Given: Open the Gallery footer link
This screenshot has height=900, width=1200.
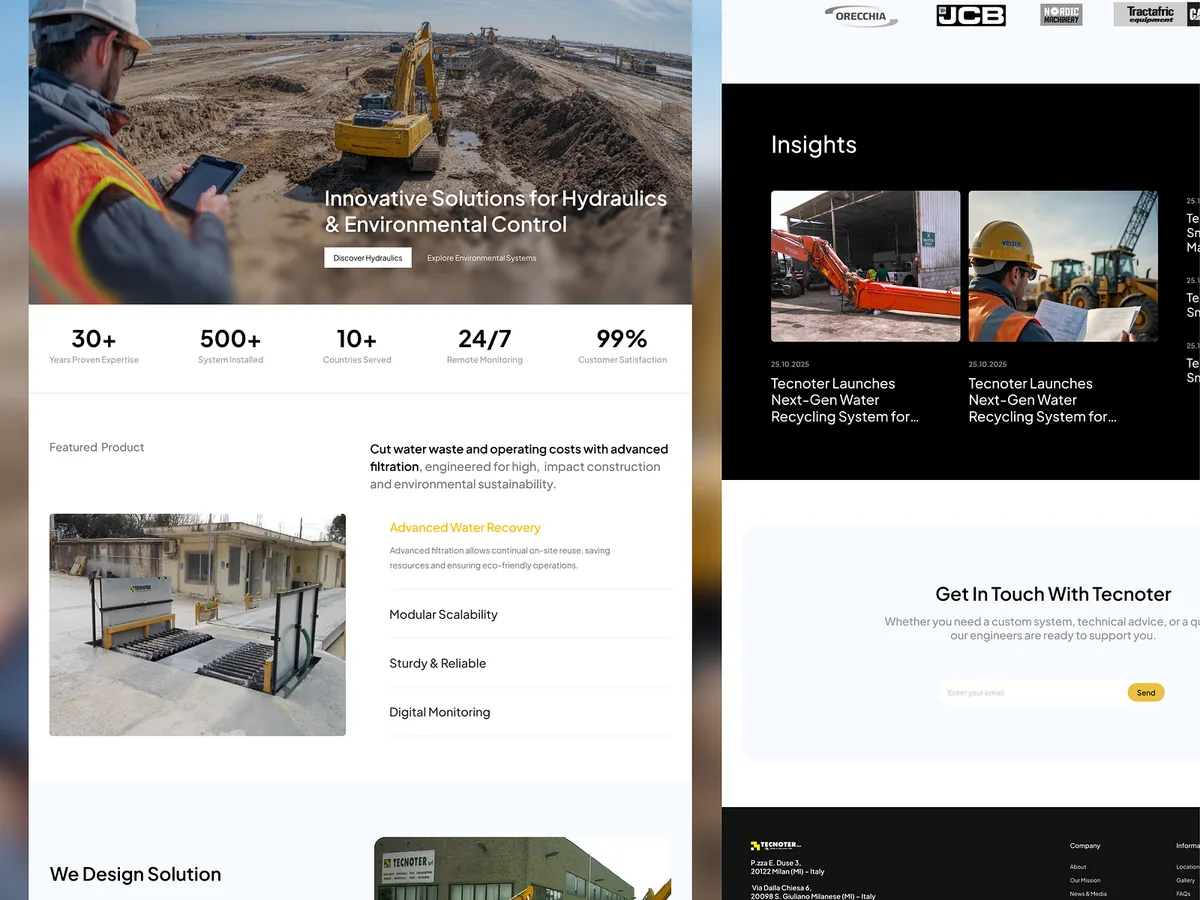Looking at the screenshot, I should 1186,881.
